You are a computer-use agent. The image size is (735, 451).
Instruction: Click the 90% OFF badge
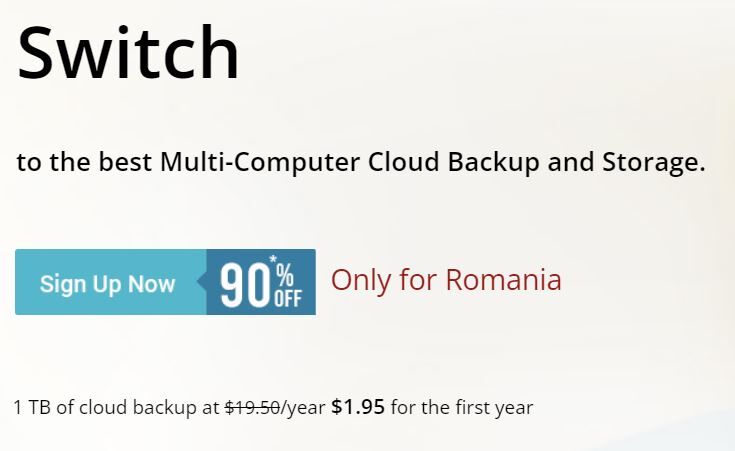point(261,282)
